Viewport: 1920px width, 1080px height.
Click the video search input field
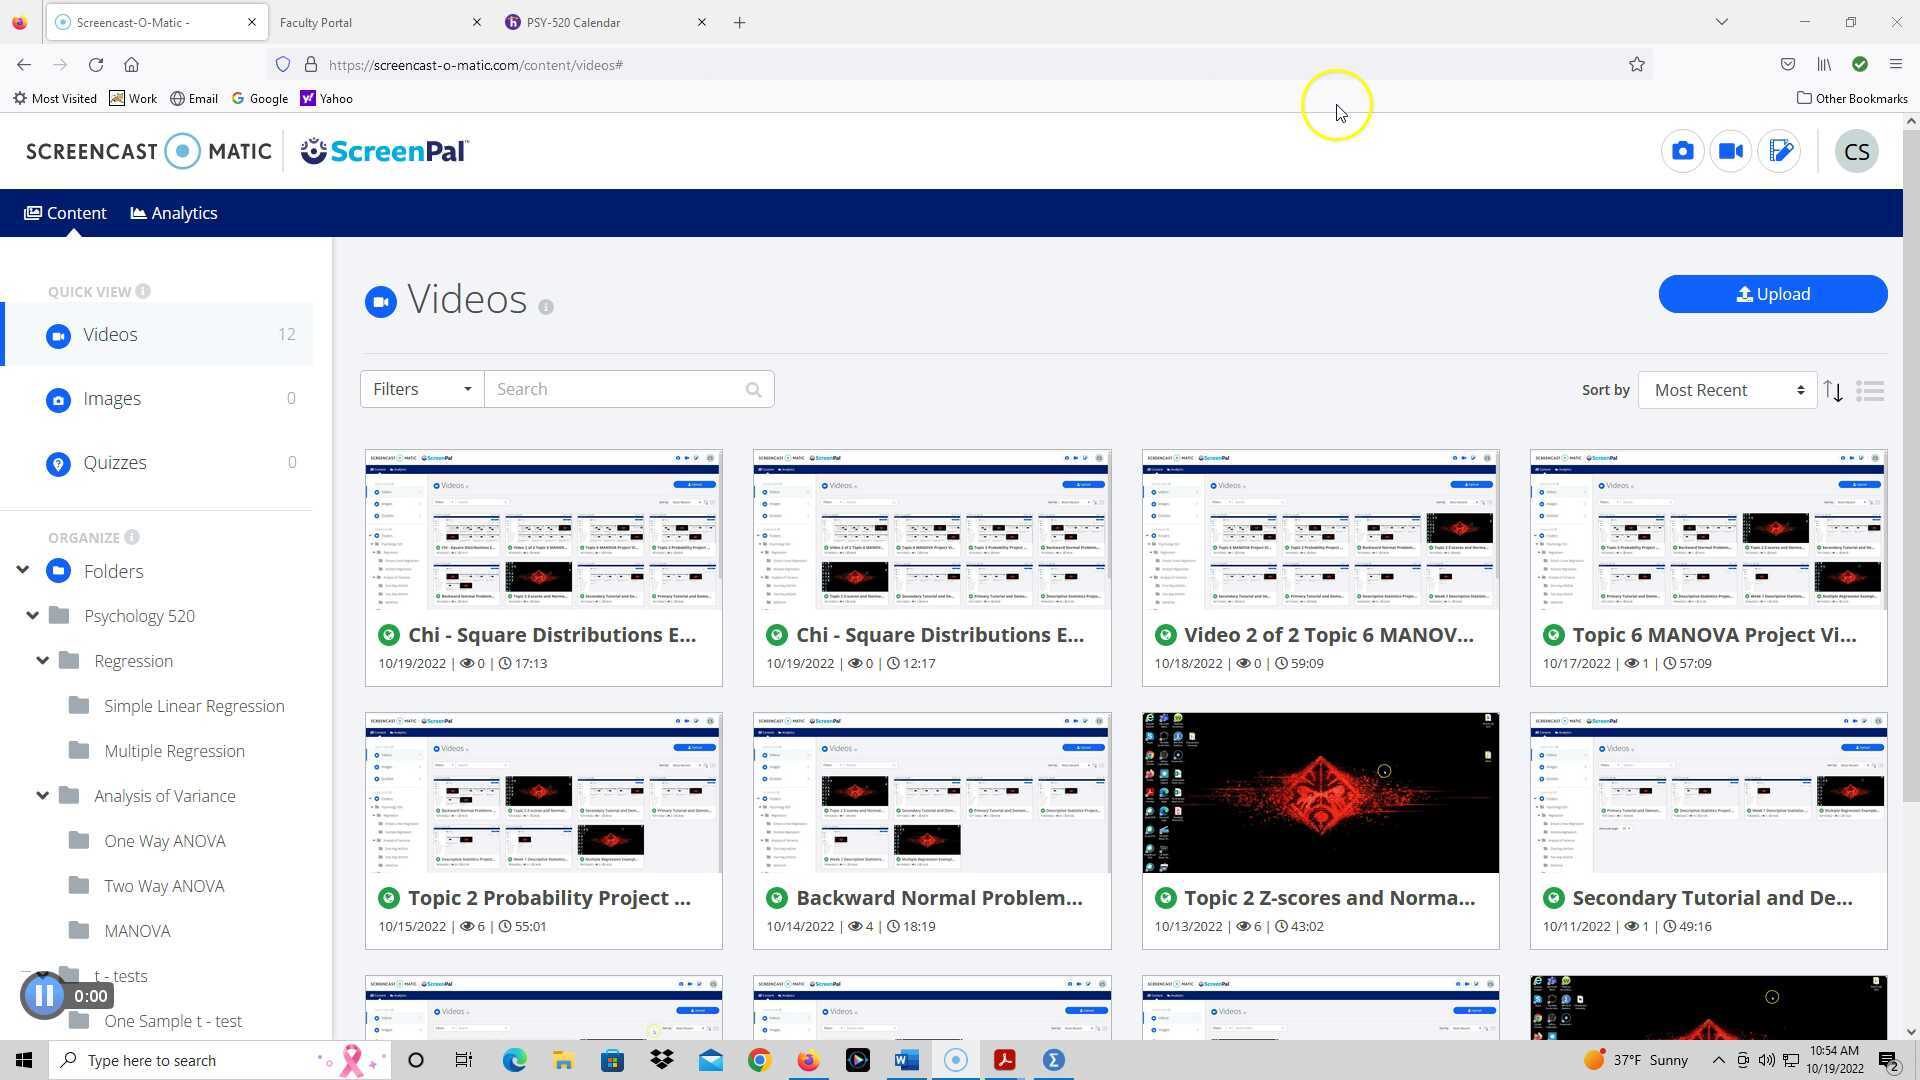click(629, 390)
